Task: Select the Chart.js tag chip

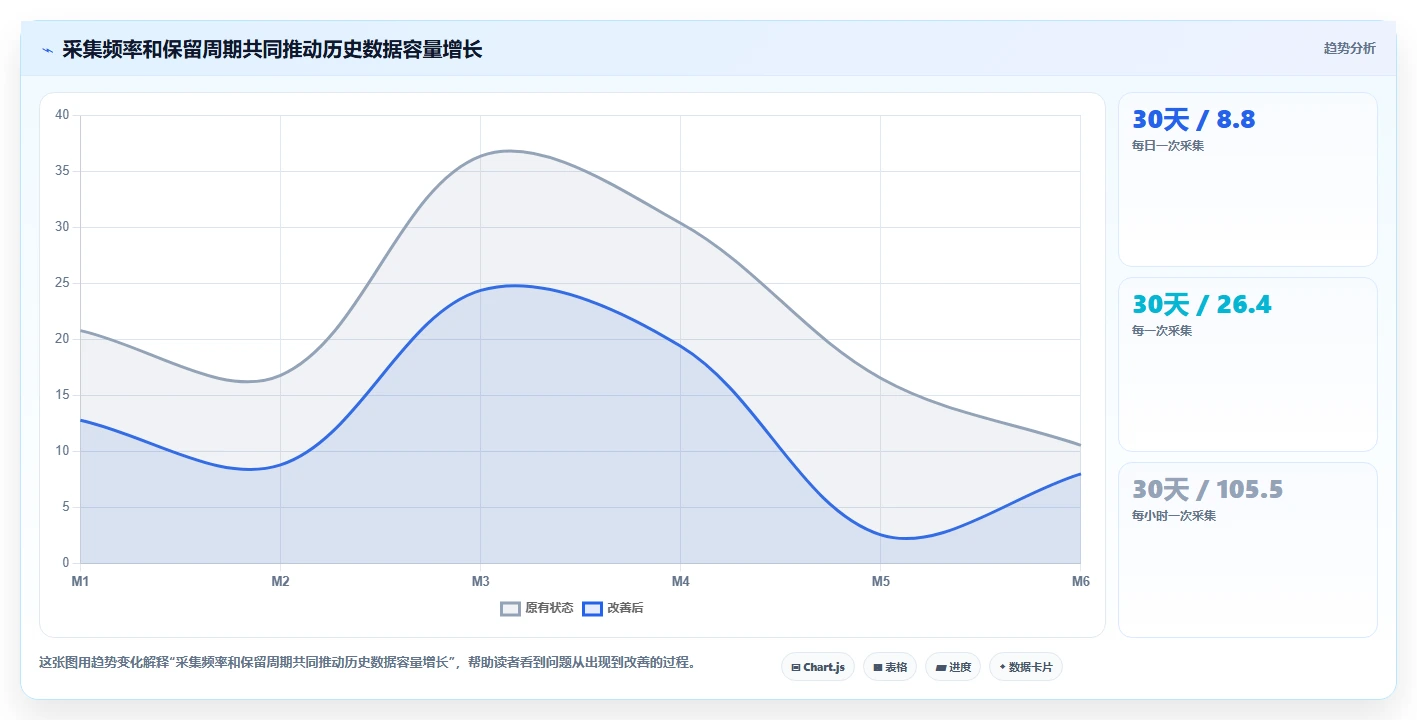Action: [818, 667]
